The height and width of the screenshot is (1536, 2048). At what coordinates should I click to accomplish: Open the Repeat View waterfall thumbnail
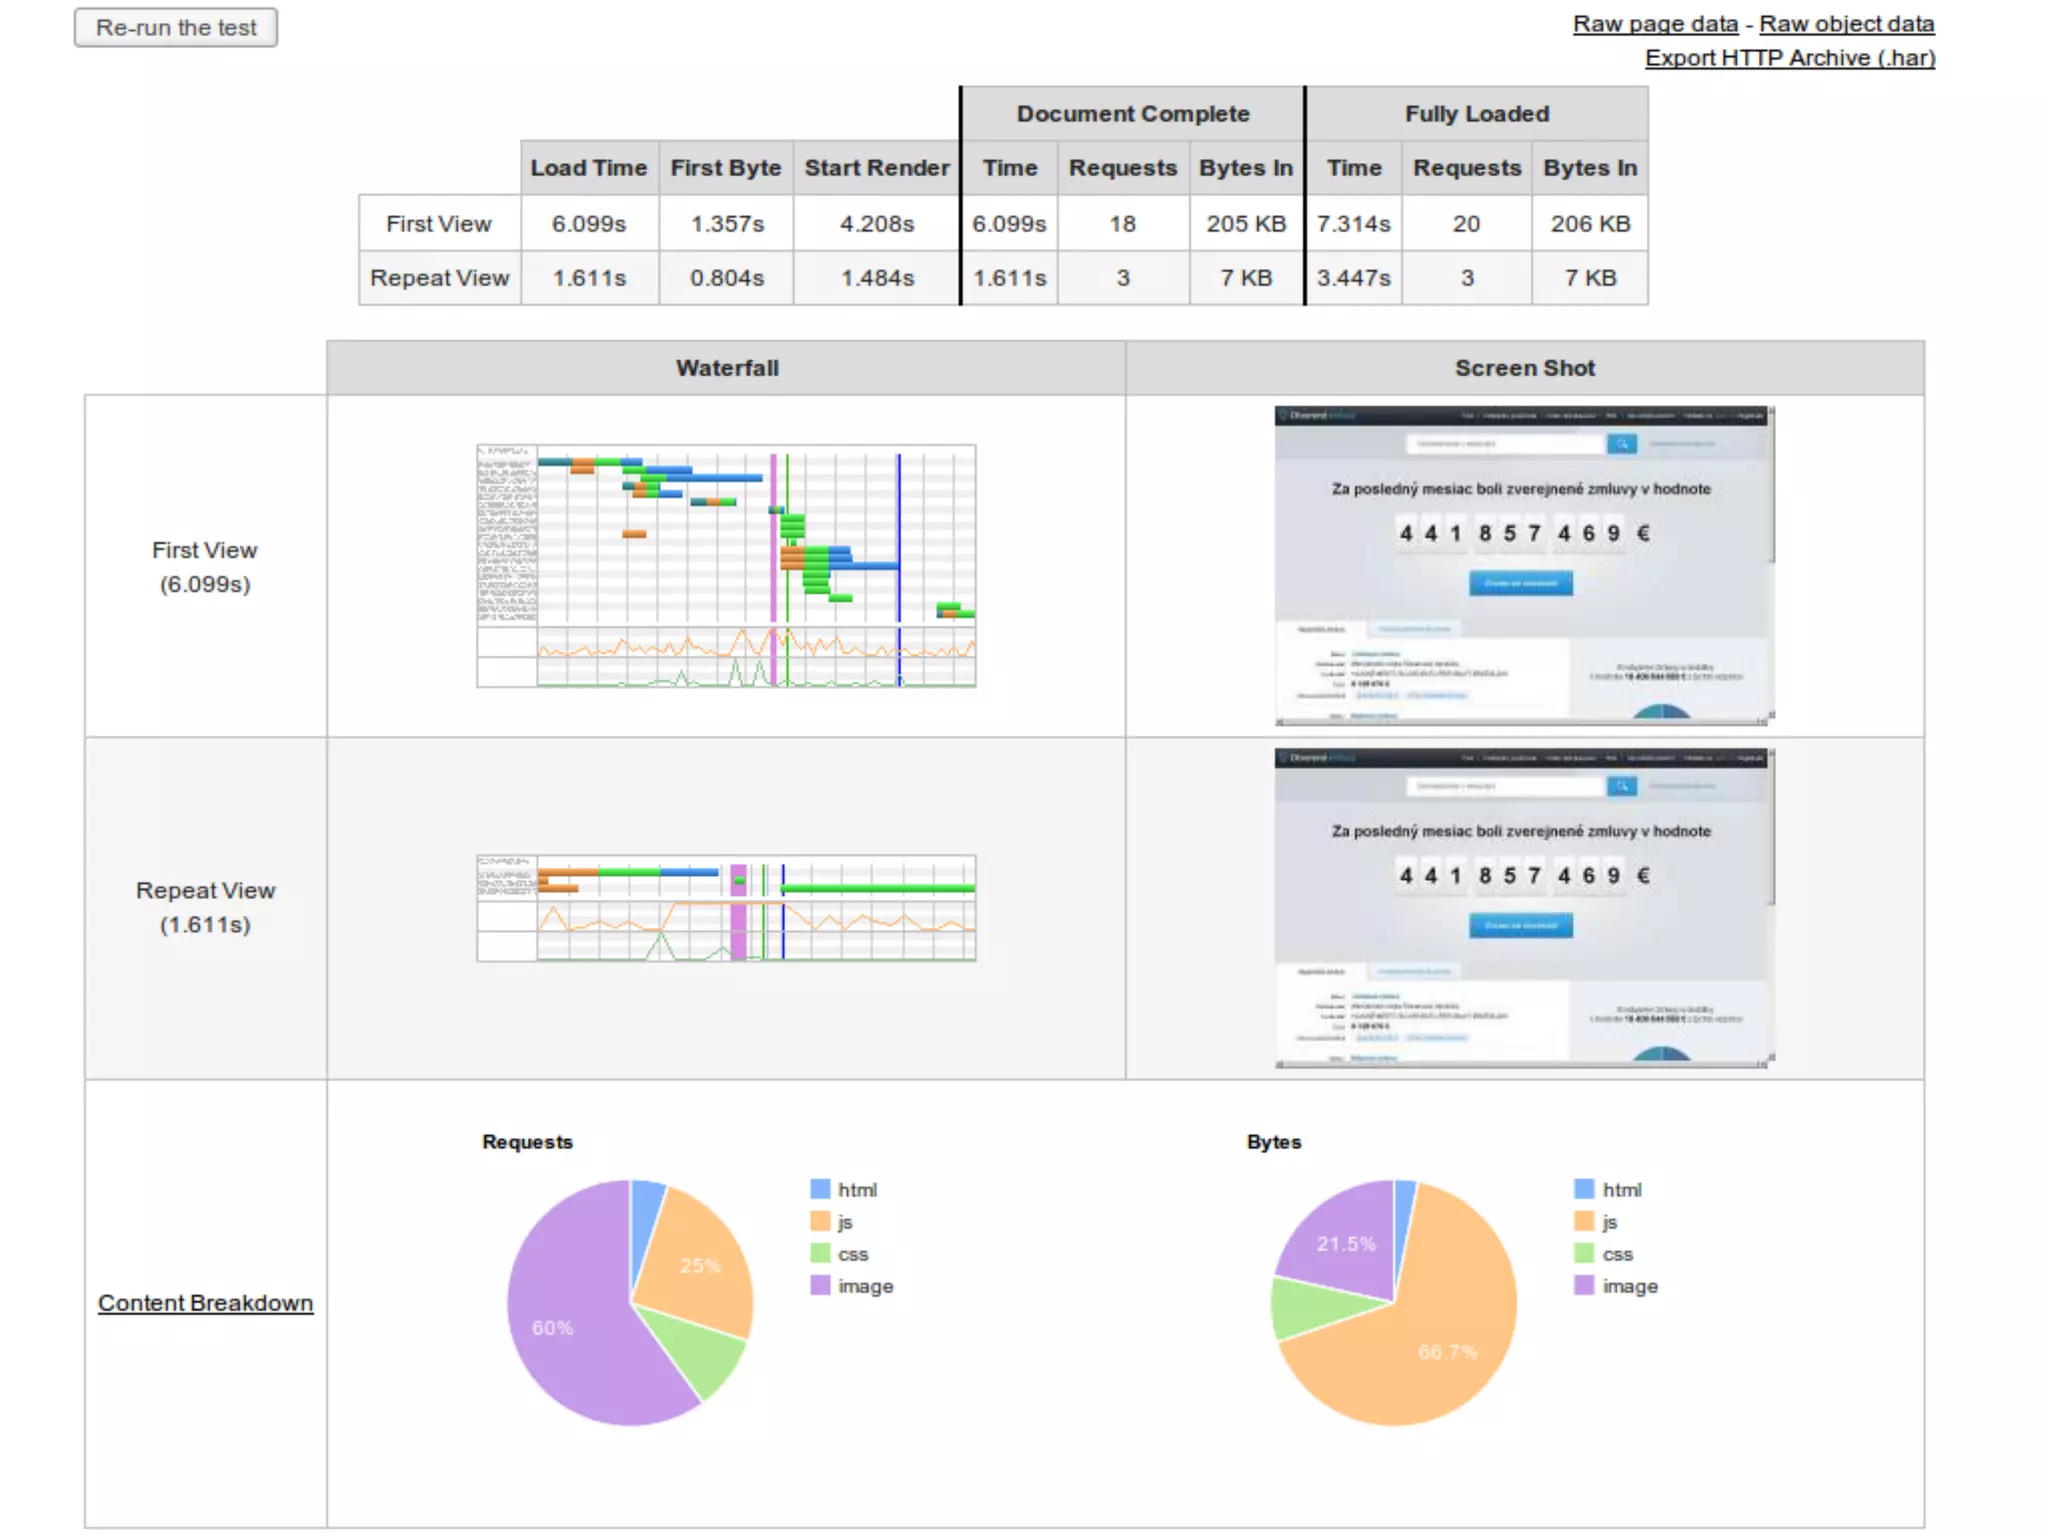(726, 908)
